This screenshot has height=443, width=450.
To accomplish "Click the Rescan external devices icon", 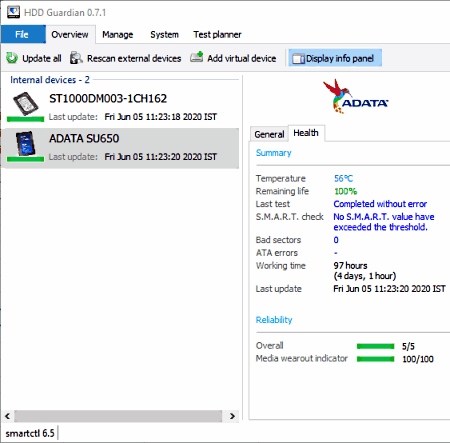I will 76,58.
